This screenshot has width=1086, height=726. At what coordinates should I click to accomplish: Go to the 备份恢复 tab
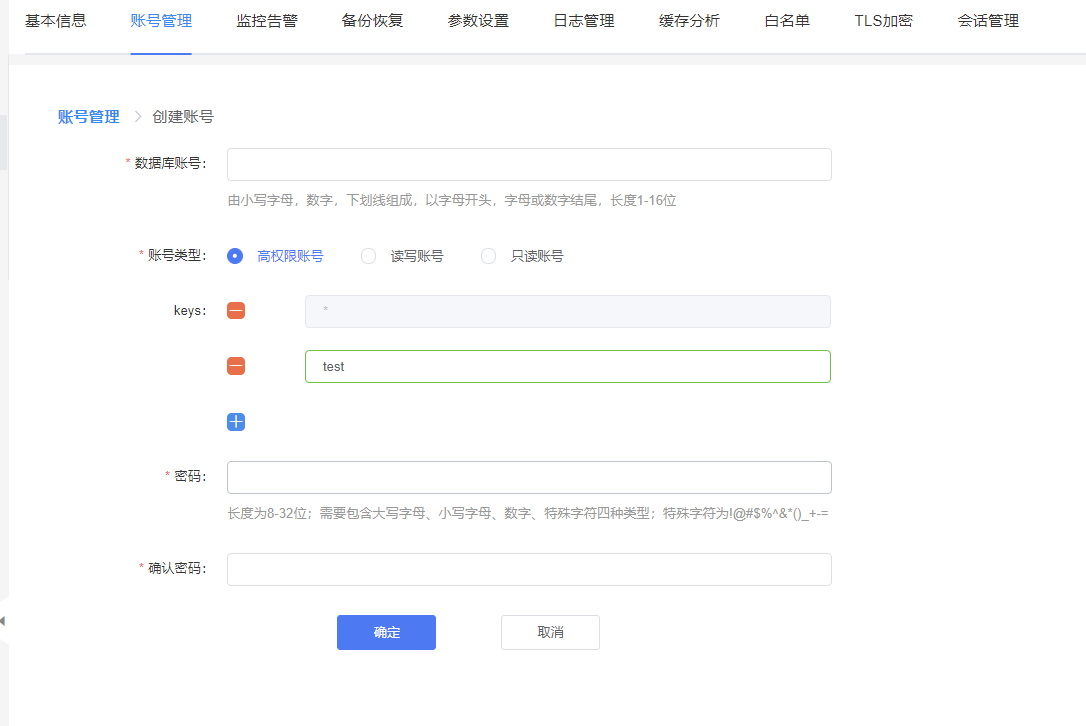point(372,21)
